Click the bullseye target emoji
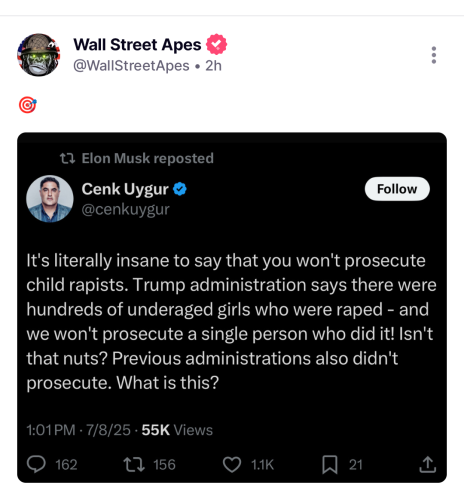The image size is (464, 500). click(x=28, y=105)
